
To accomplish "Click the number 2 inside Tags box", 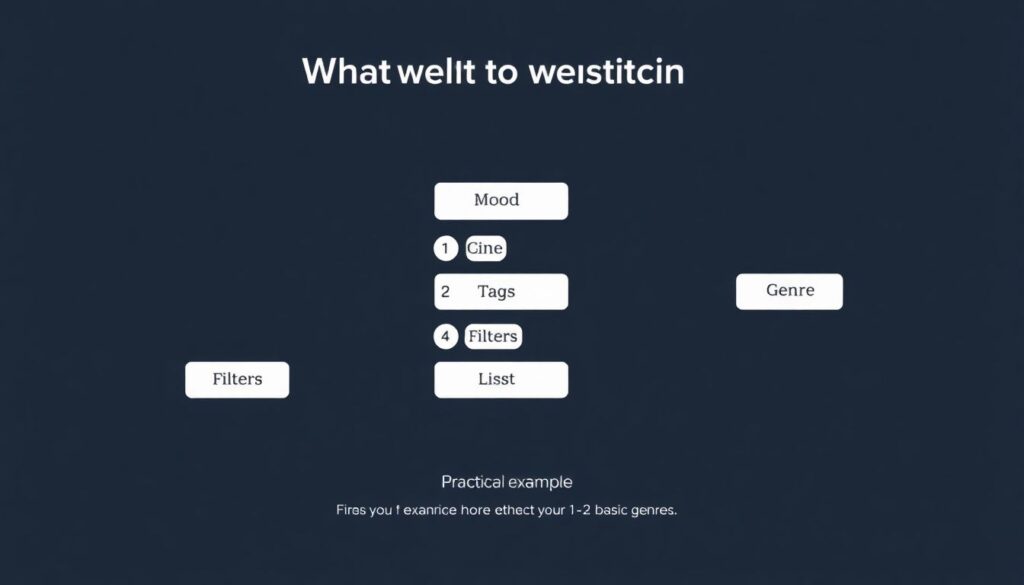I will coord(445,291).
